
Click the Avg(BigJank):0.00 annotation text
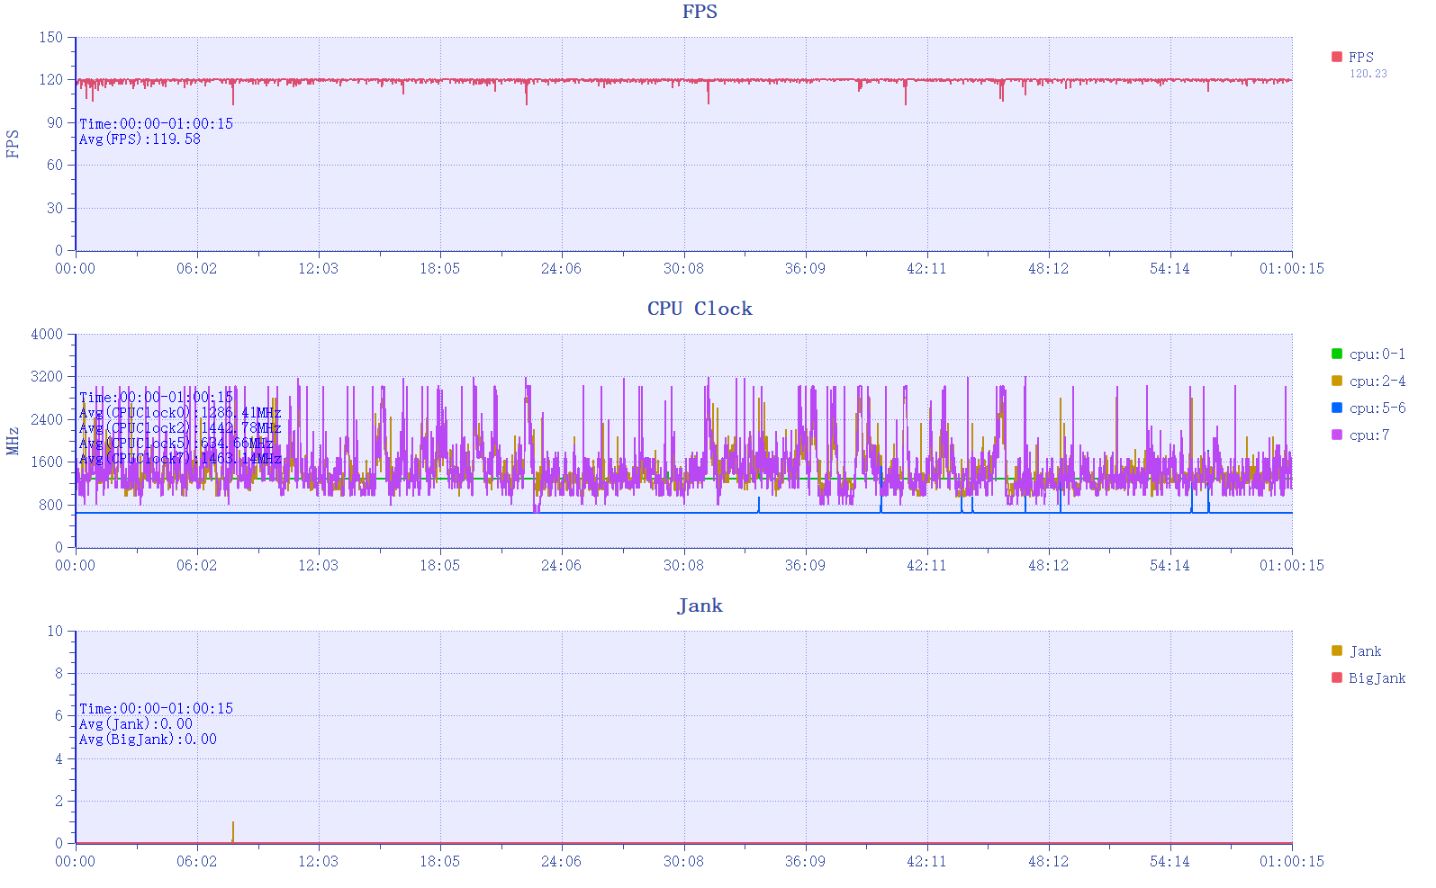pyautogui.click(x=148, y=740)
